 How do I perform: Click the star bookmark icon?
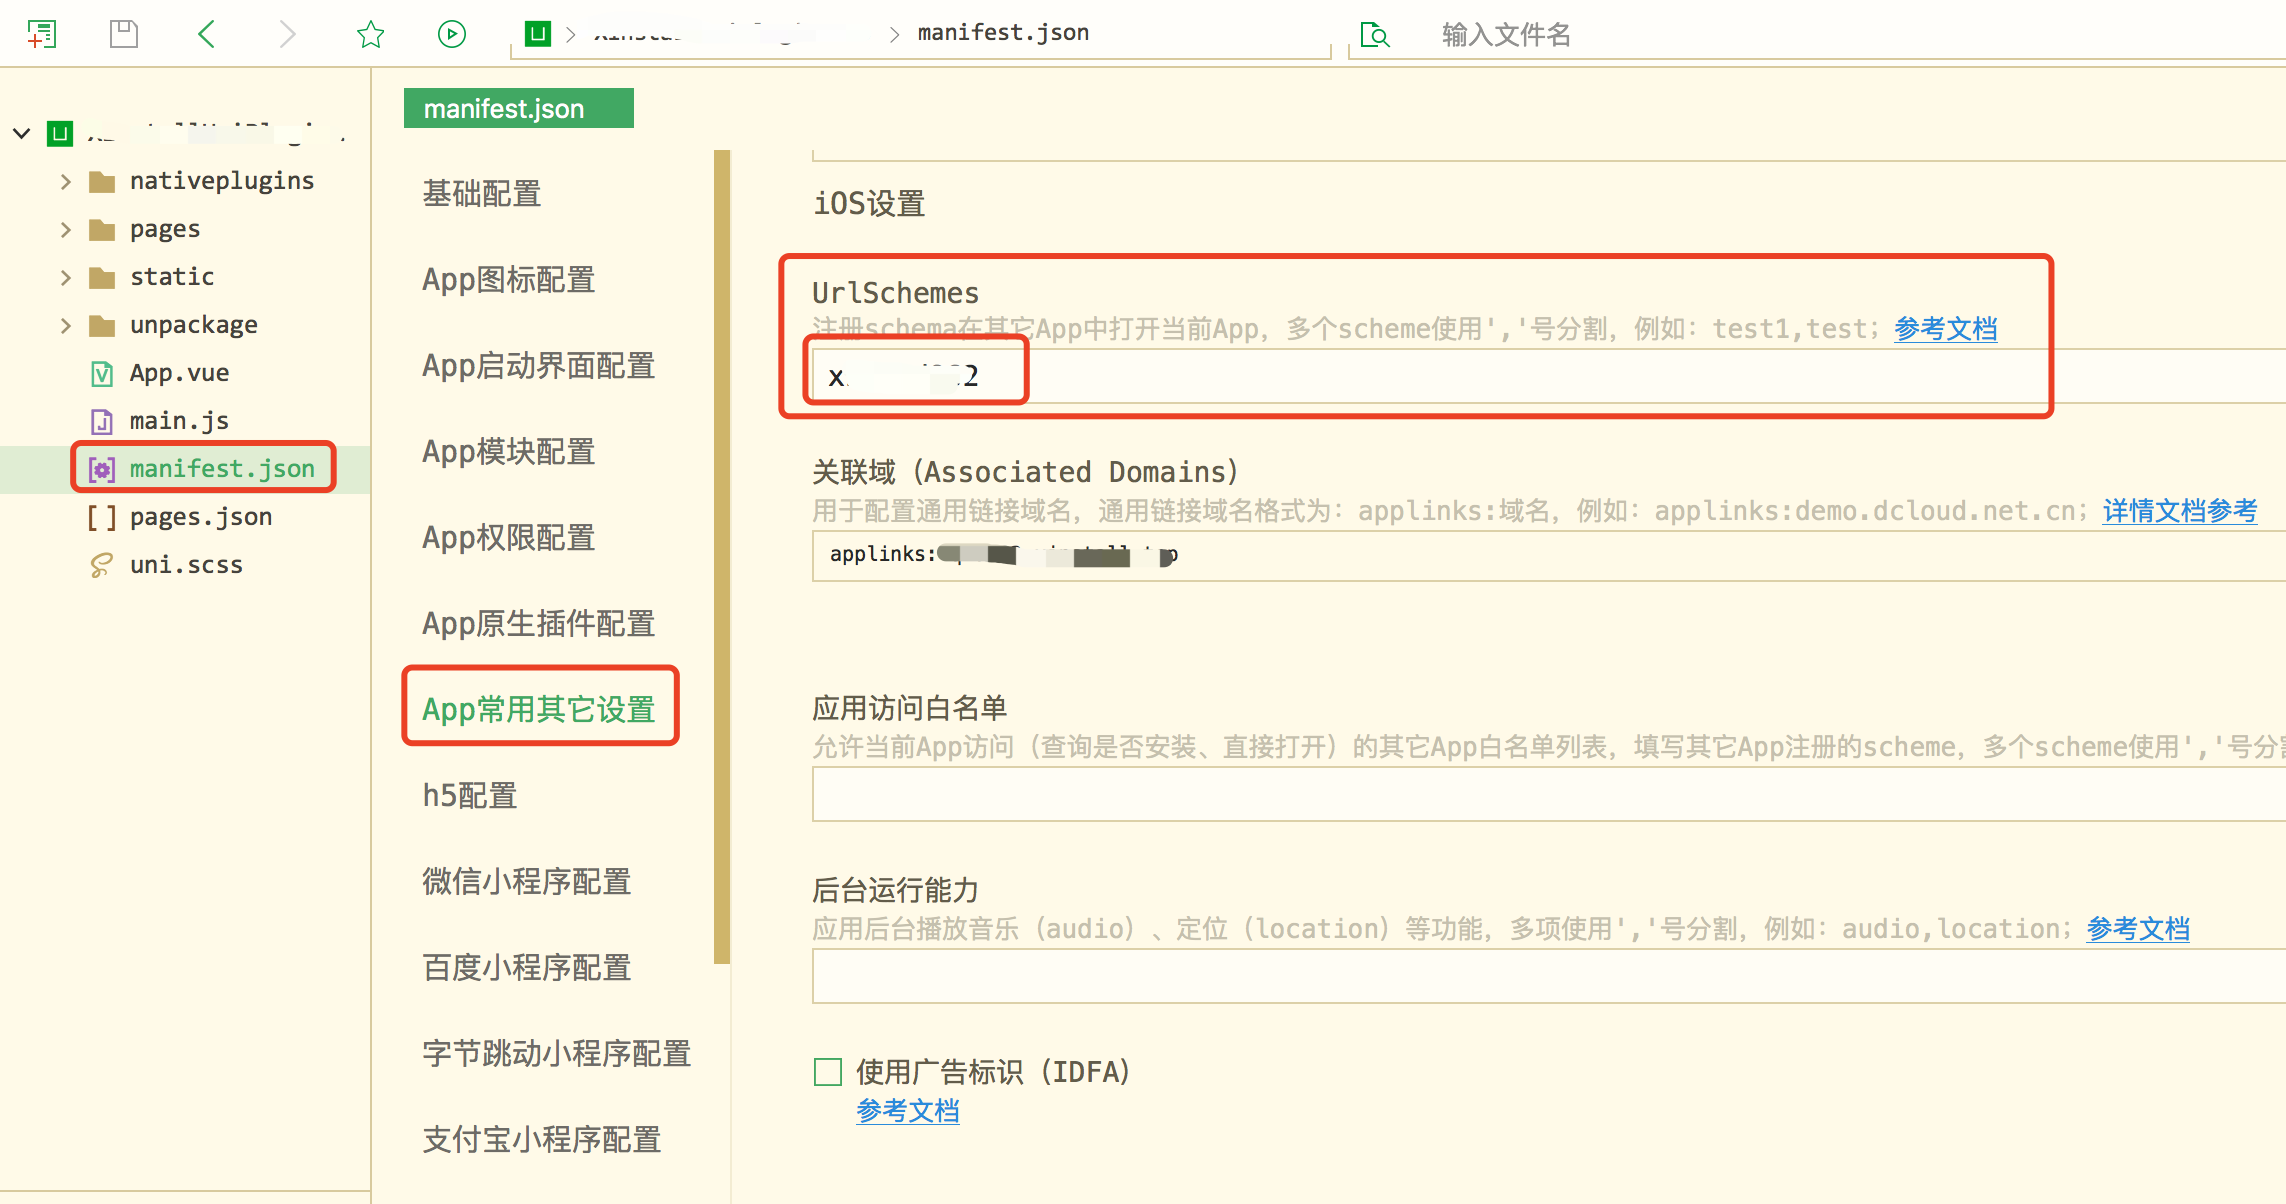point(370,33)
